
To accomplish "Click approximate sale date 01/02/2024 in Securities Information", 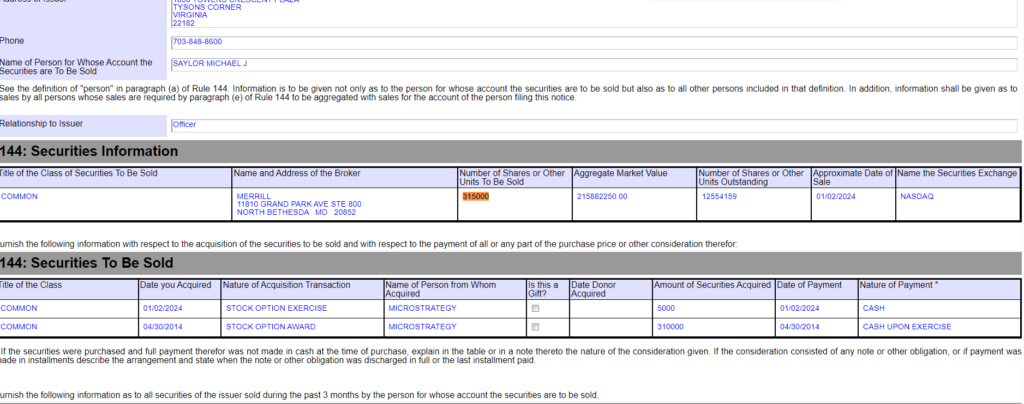I will (x=835, y=196).
